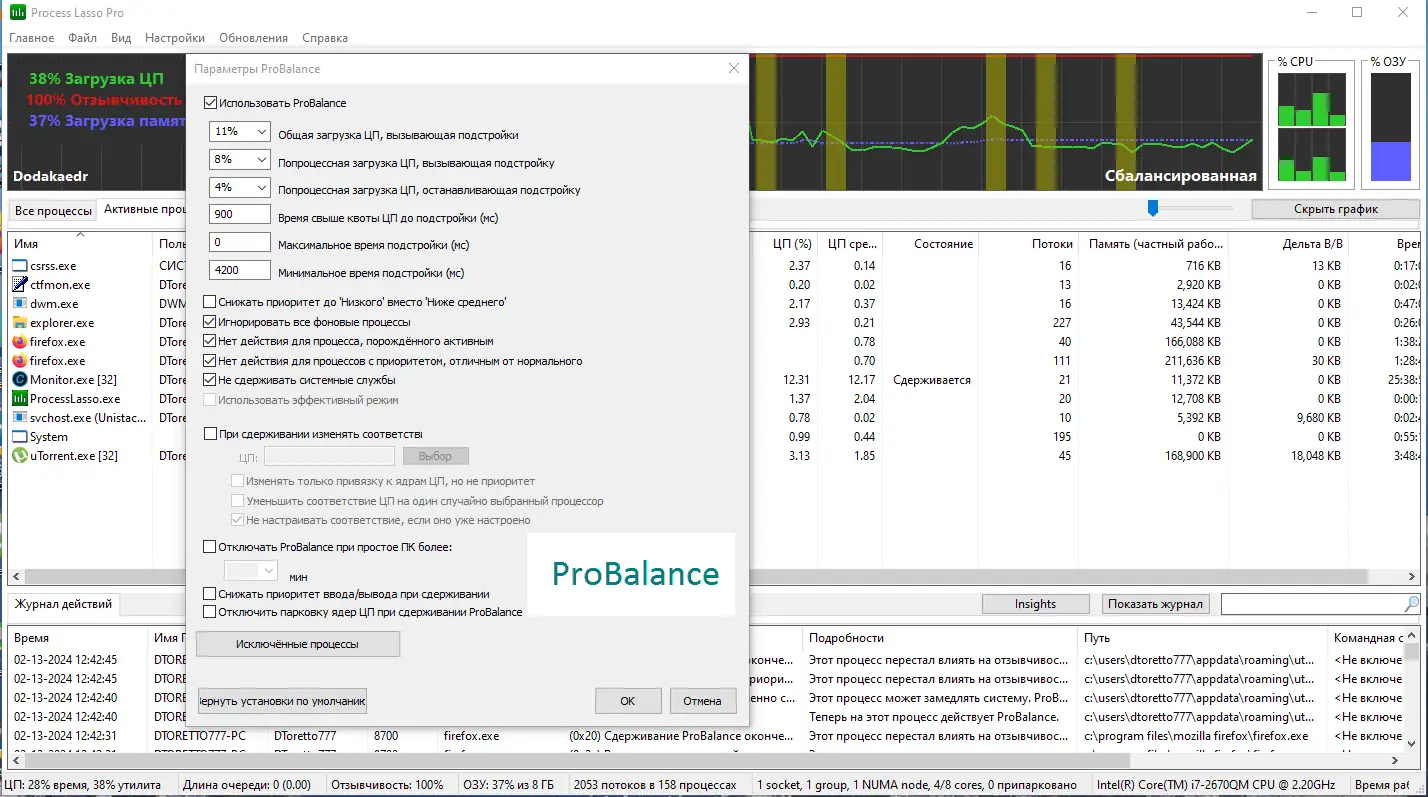
Task: Uncheck Использовать ProBalance
Action: 209,102
